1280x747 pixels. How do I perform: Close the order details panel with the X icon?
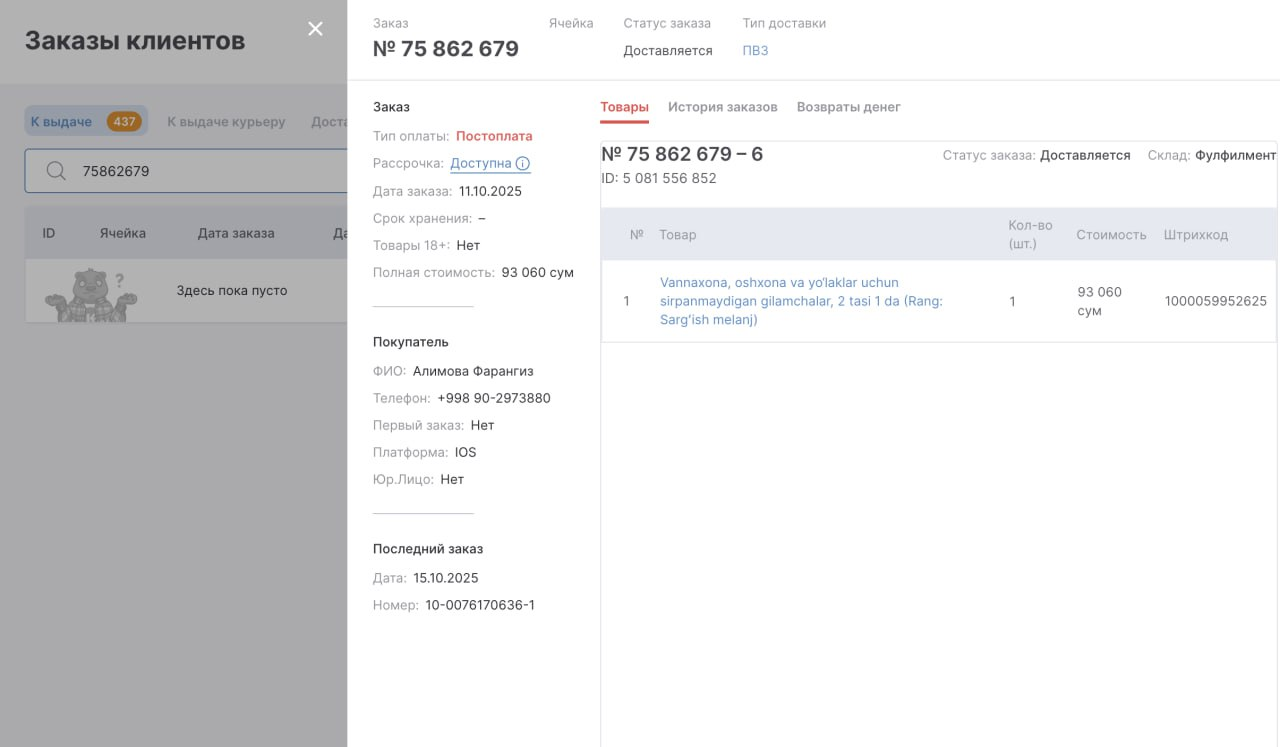[315, 29]
